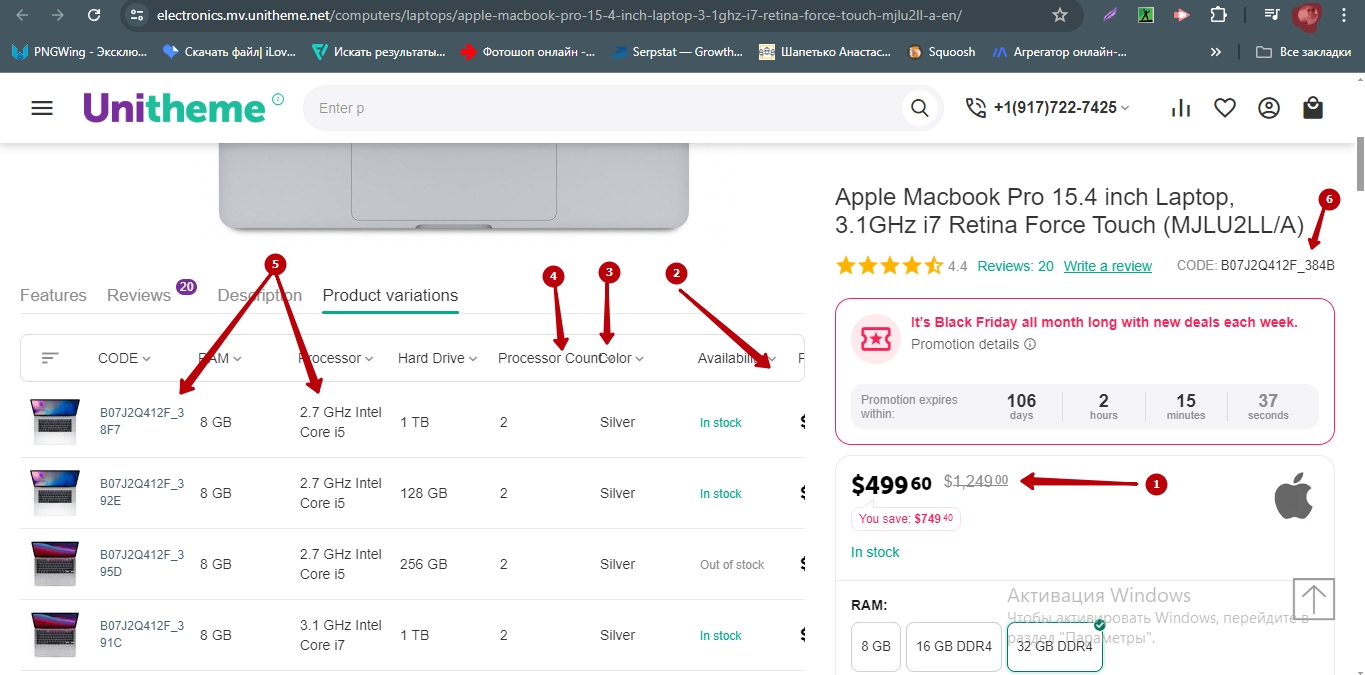
Task: Click the search input field
Action: (x=600, y=108)
